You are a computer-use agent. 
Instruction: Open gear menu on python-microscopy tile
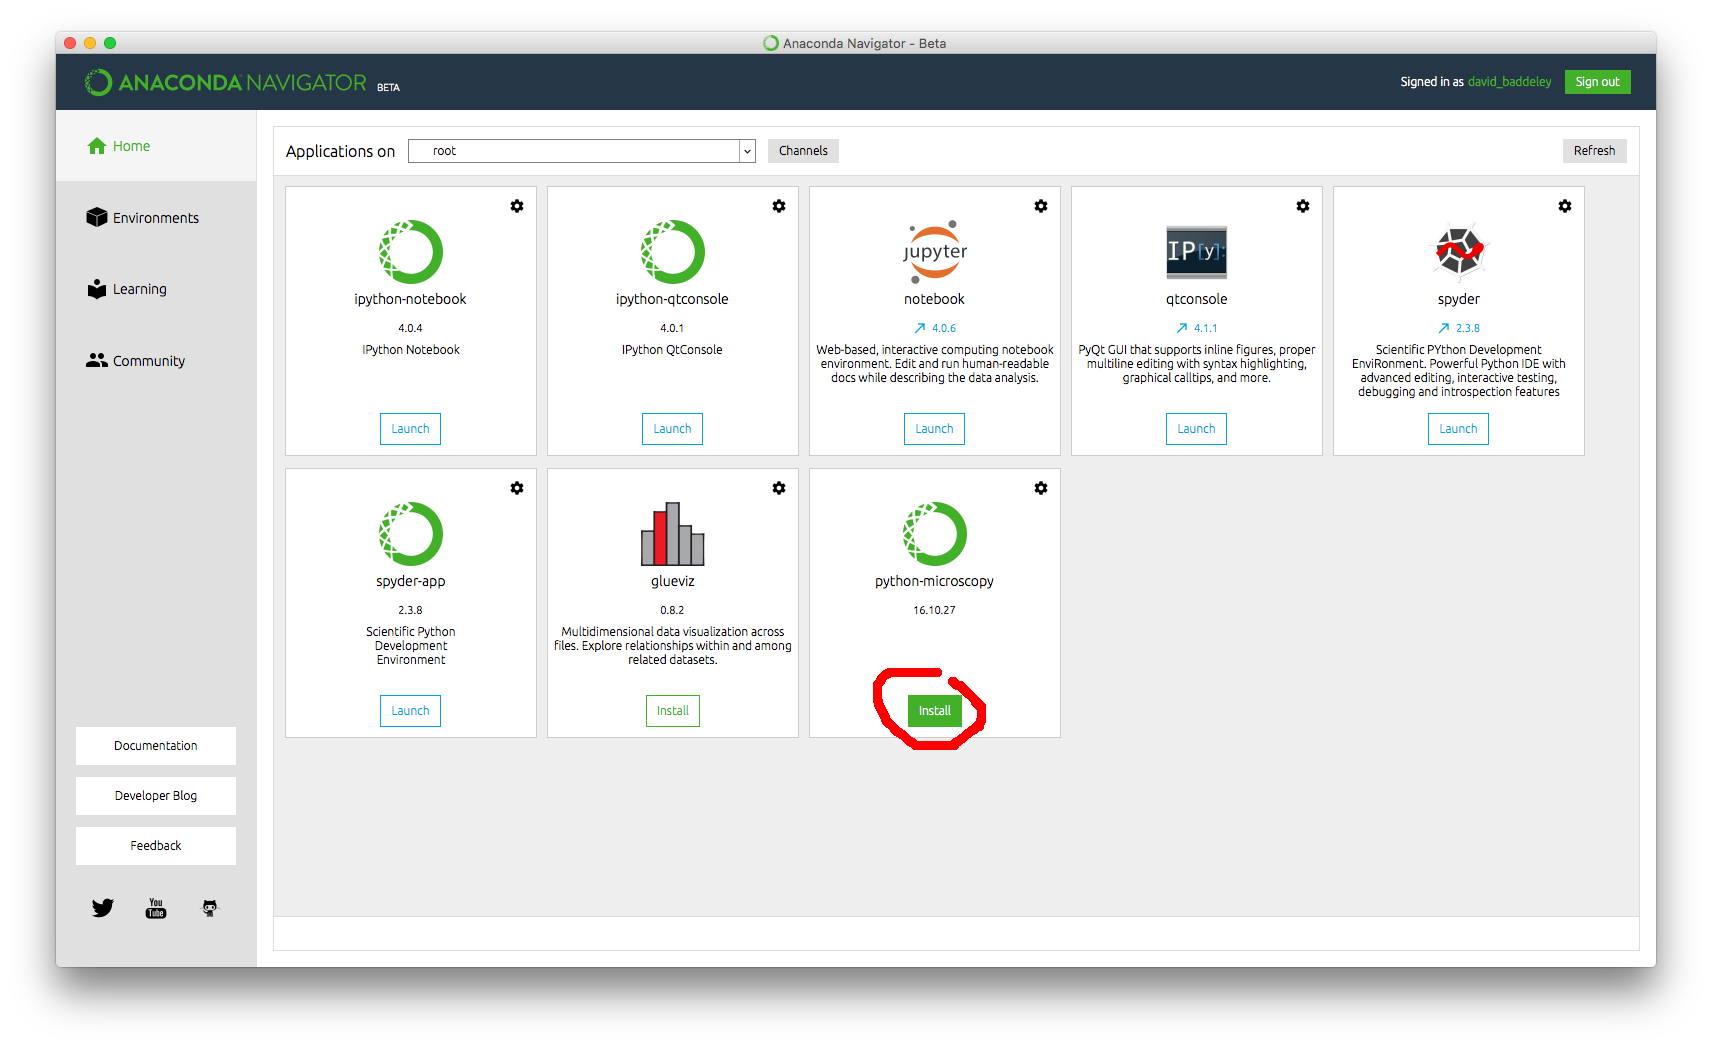point(1041,488)
